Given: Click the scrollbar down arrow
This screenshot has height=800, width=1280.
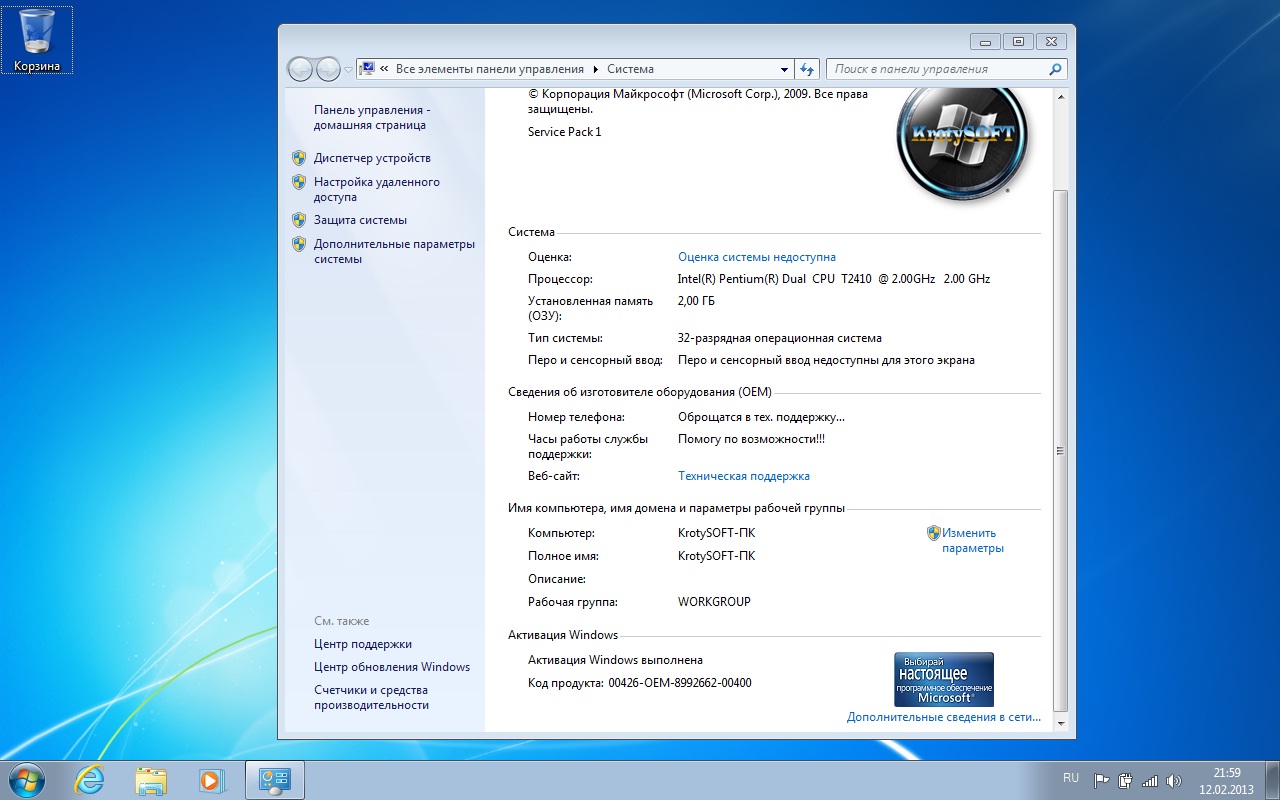Looking at the screenshot, I should (1060, 723).
